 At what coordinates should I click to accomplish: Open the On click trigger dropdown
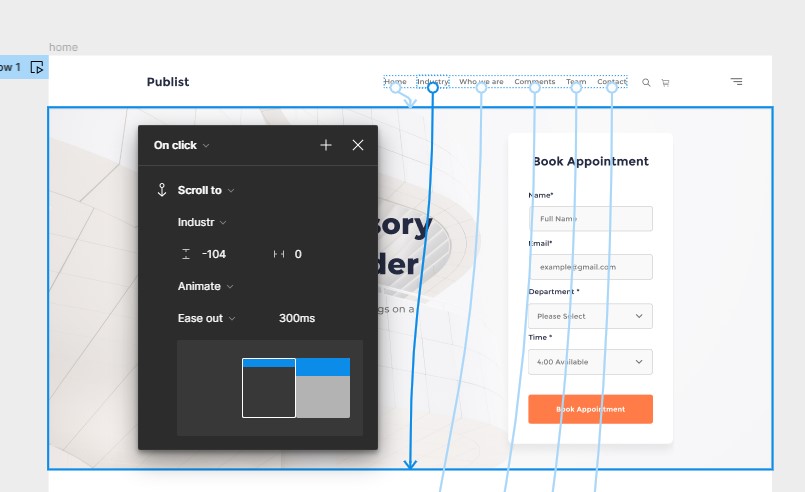pos(181,145)
